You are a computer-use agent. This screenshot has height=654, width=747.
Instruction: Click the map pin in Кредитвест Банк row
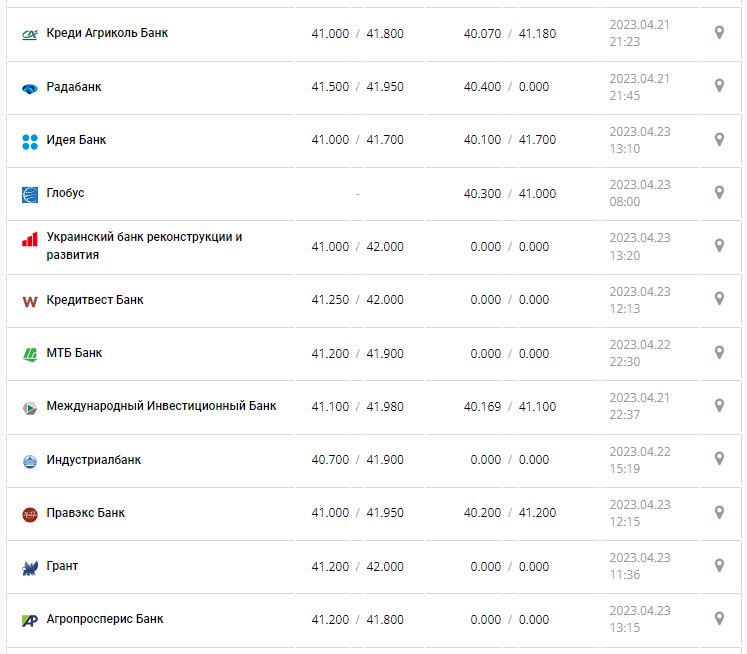719,299
